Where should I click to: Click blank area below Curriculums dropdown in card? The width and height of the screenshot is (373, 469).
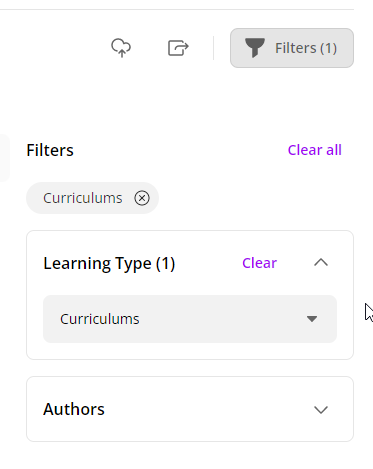[x=190, y=351]
